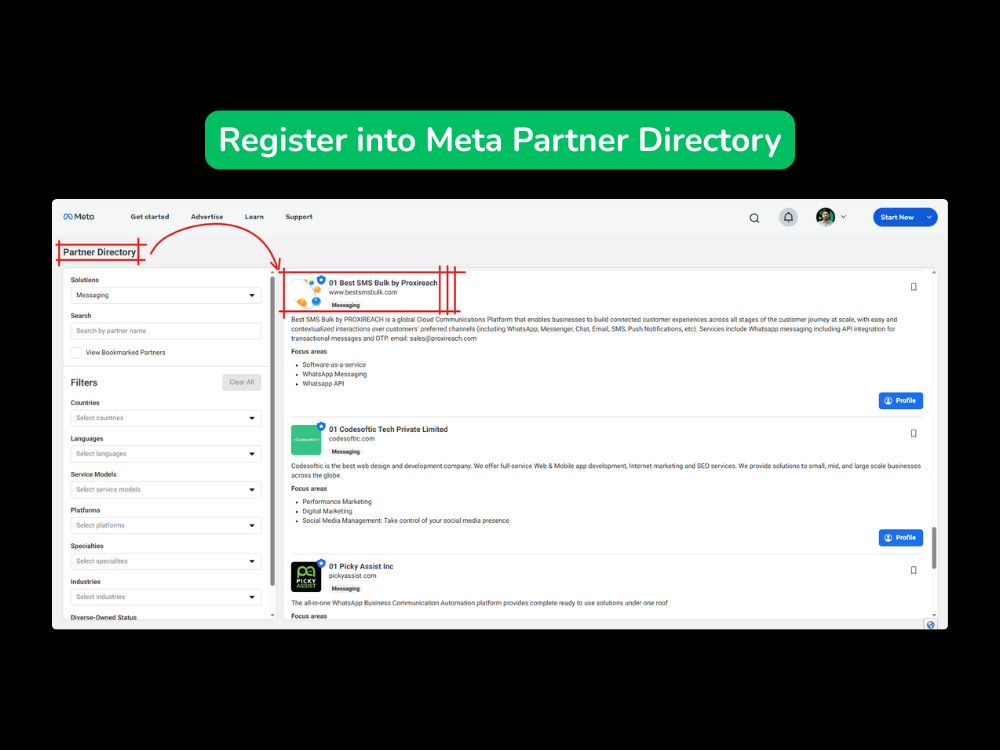This screenshot has height=750, width=1000.
Task: Click the badge on the Best SMS Bulk logo
Action: (321, 280)
